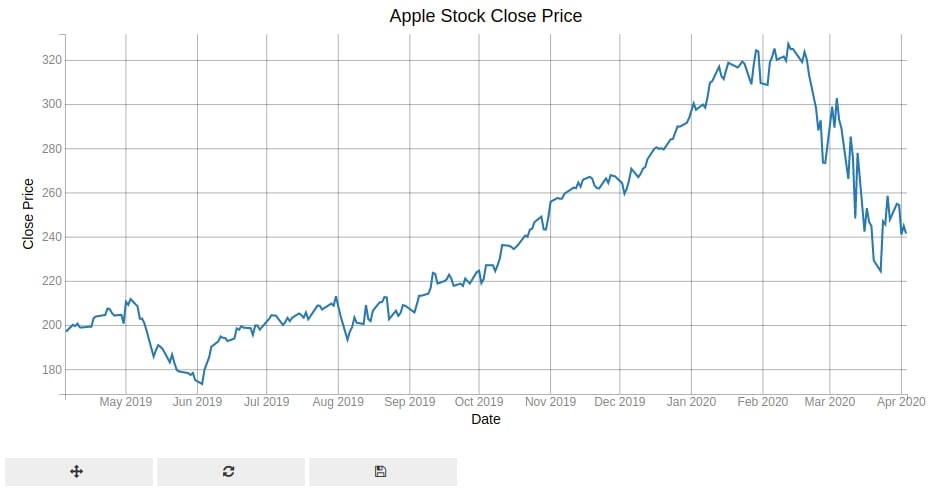Select the Jun 2019 date axis label

(x=197, y=402)
